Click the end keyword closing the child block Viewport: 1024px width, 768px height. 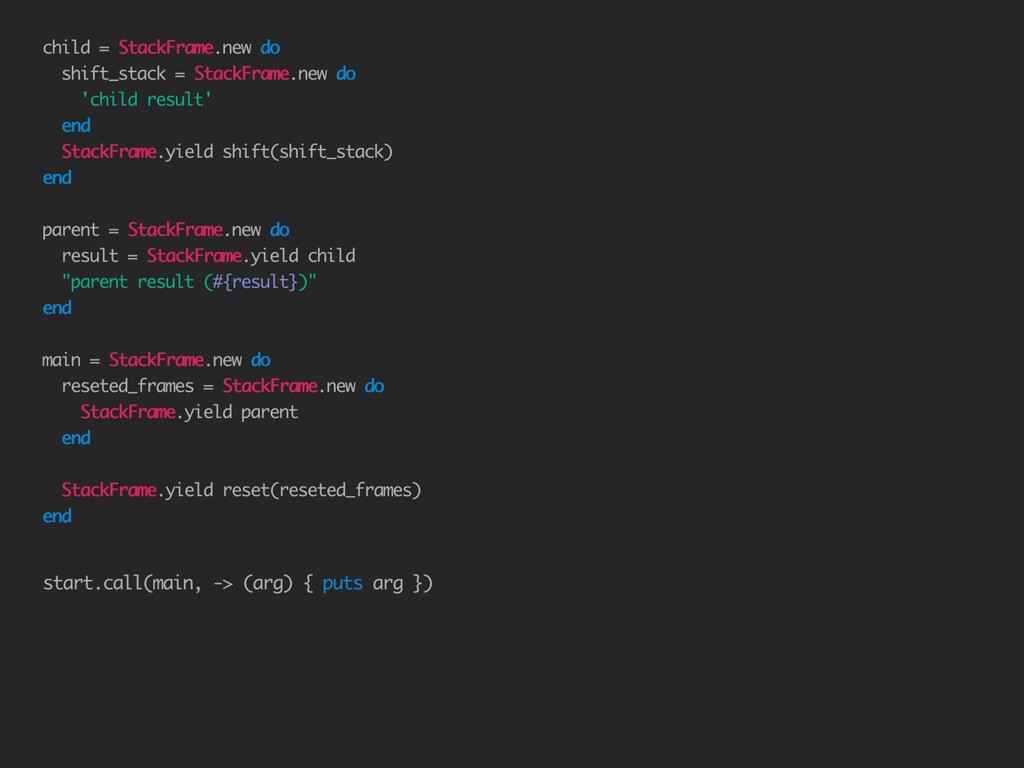[x=57, y=178]
